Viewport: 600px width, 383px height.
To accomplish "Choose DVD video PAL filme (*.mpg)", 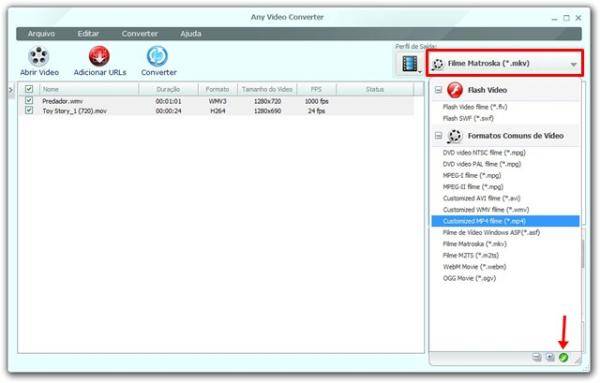I will [482, 164].
